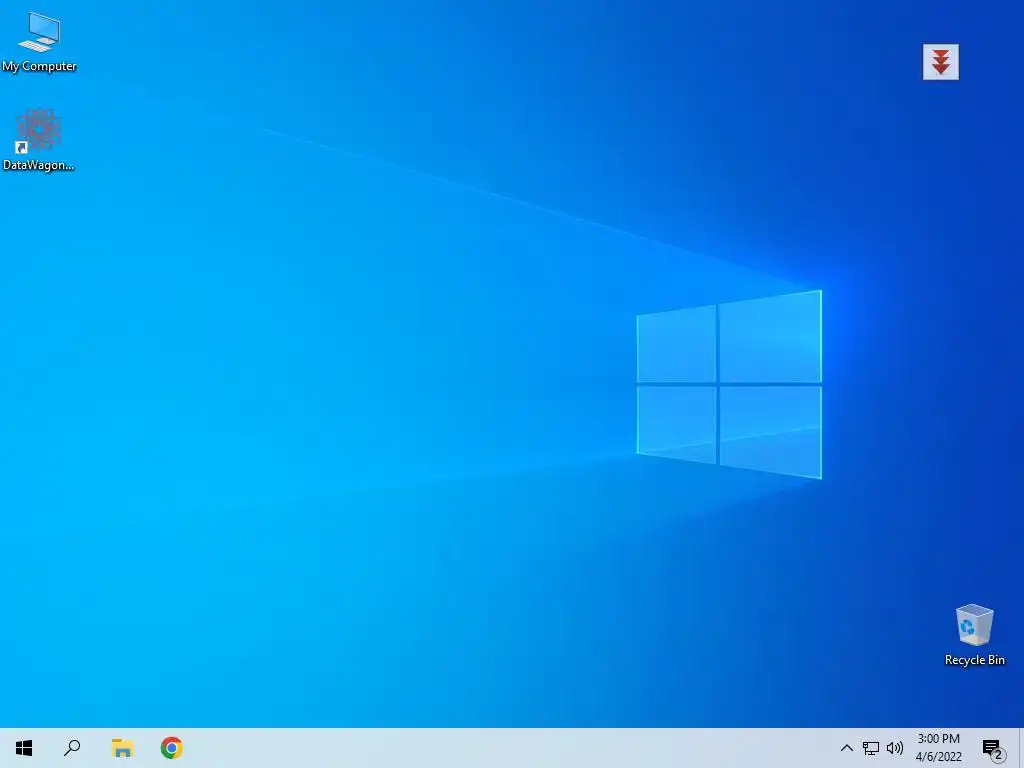This screenshot has height=768, width=1024.
Task: Show hidden system tray icons
Action: pos(846,748)
